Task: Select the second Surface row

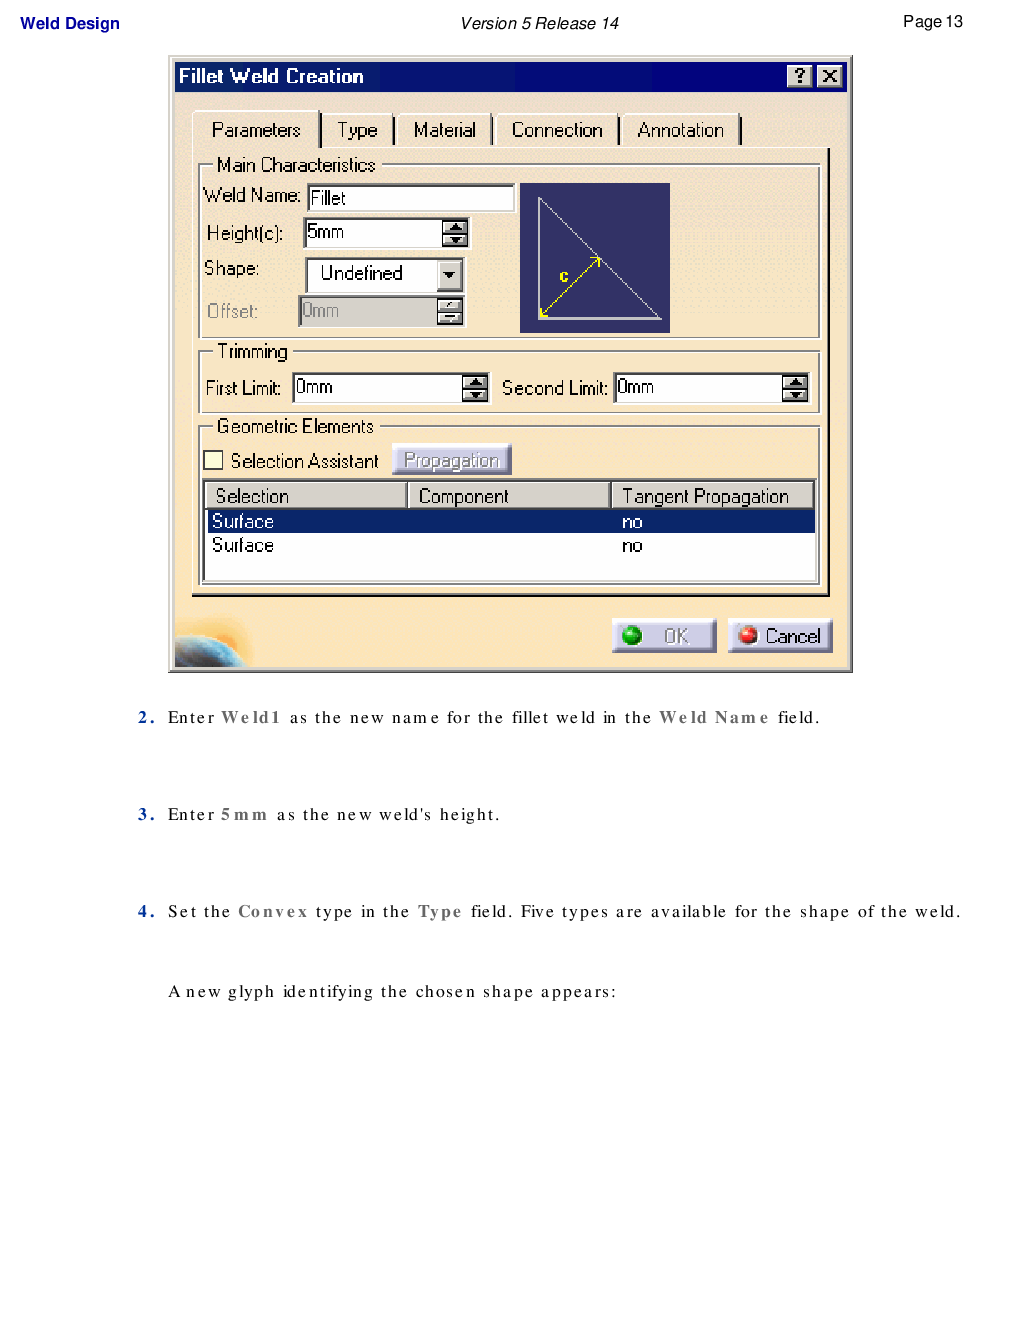Action: (510, 546)
